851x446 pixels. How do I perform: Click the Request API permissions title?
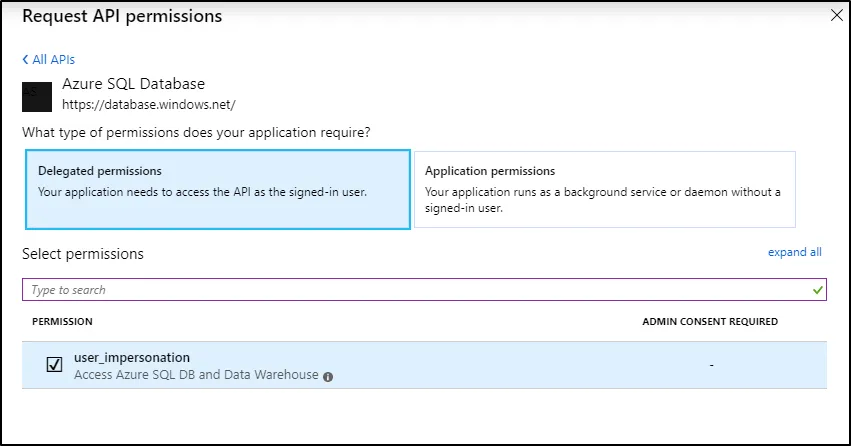pos(122,16)
